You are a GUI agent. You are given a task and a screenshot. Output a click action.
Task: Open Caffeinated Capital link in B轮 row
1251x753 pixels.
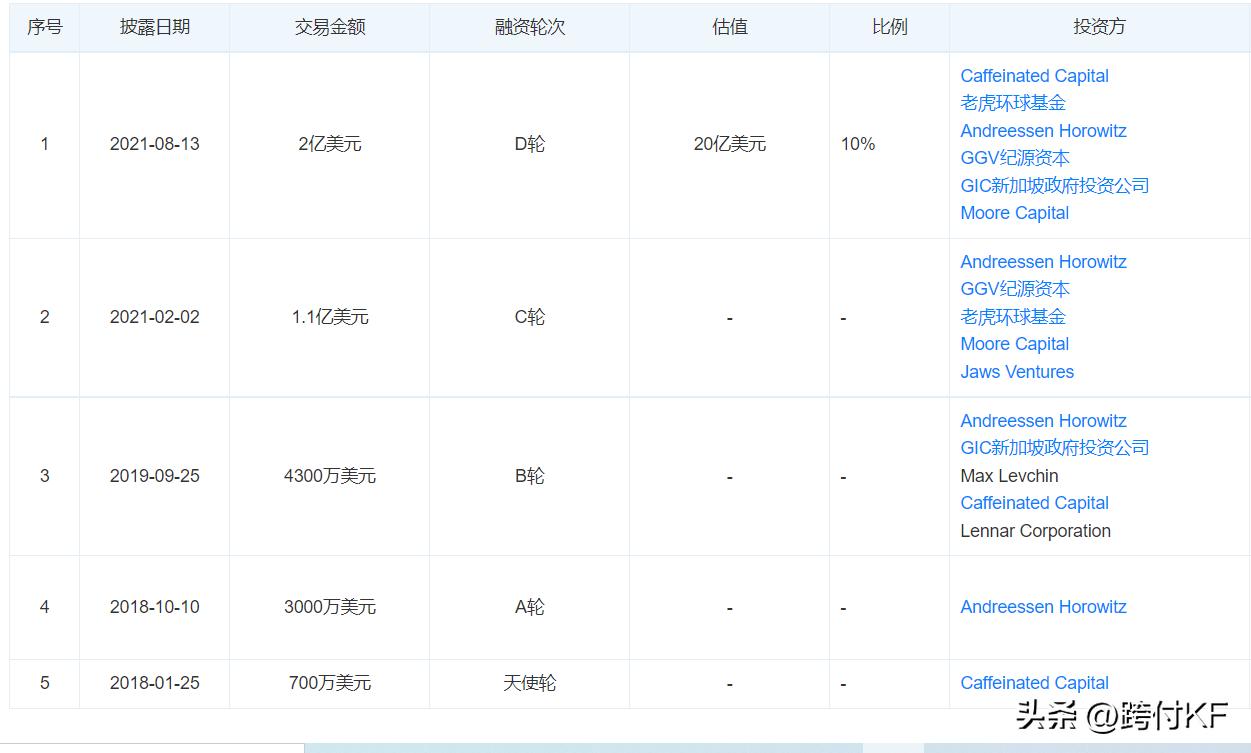click(x=1034, y=503)
